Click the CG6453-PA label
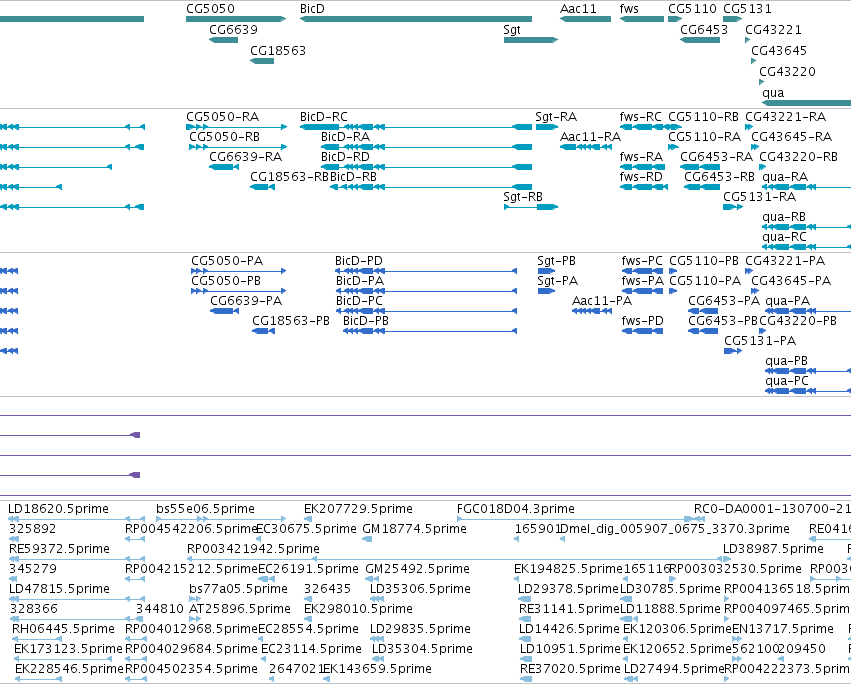851x684 pixels. click(724, 301)
